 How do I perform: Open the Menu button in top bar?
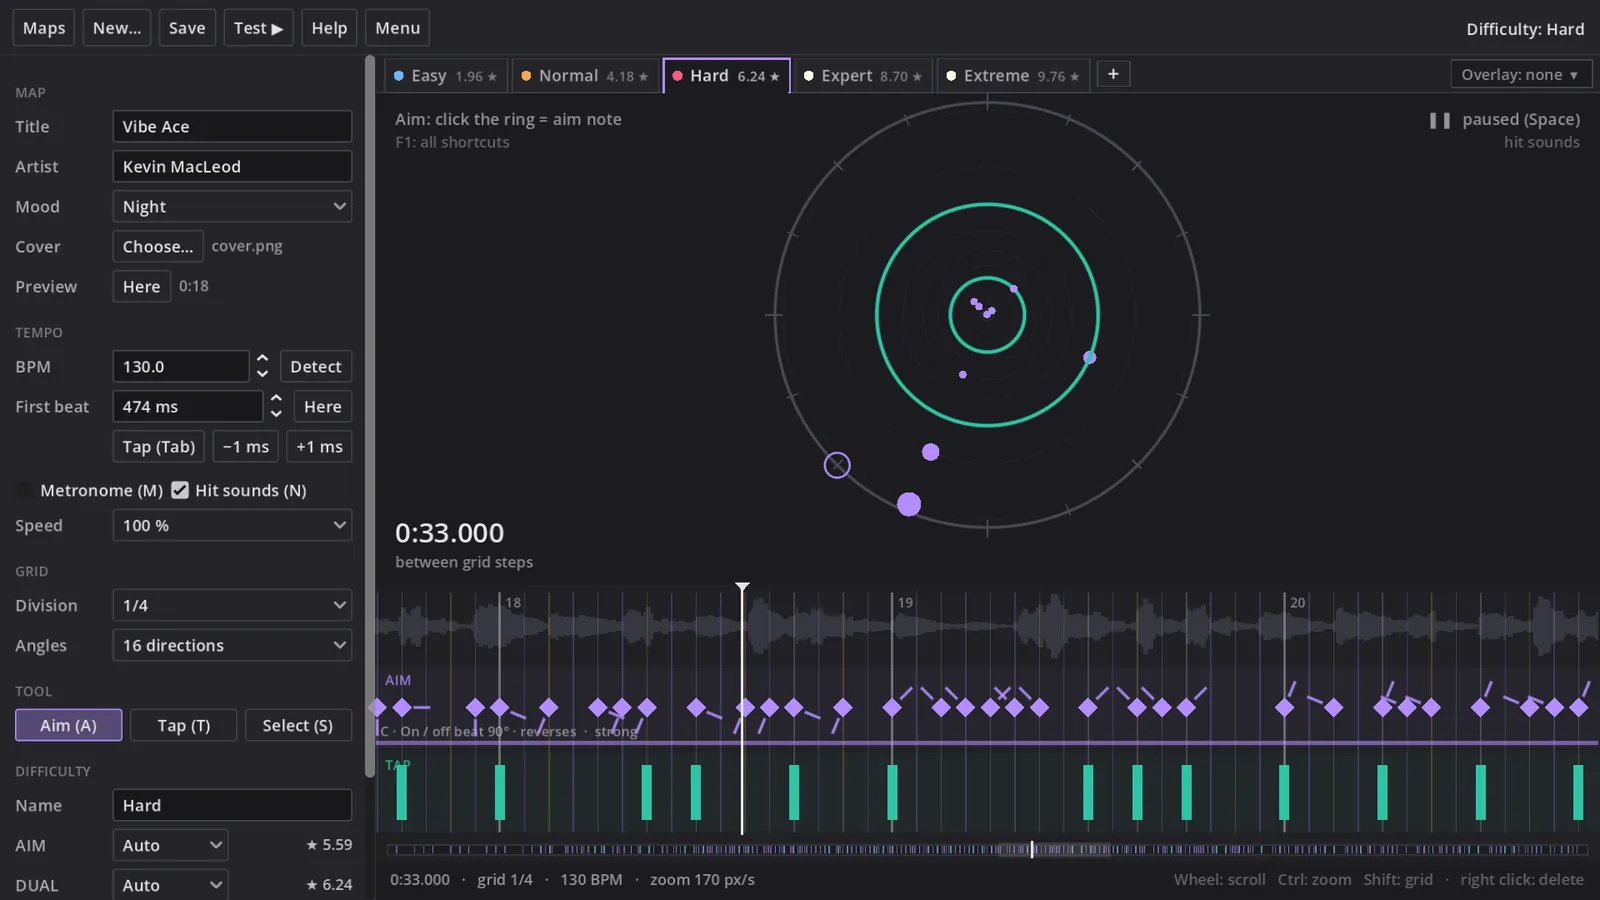click(397, 28)
